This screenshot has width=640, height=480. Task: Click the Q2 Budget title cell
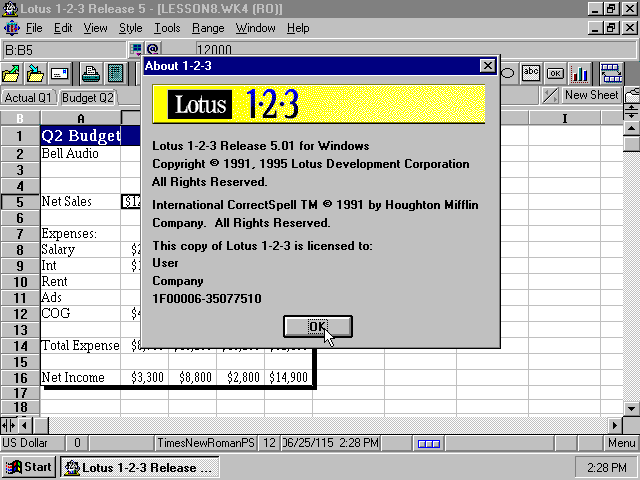[81, 136]
